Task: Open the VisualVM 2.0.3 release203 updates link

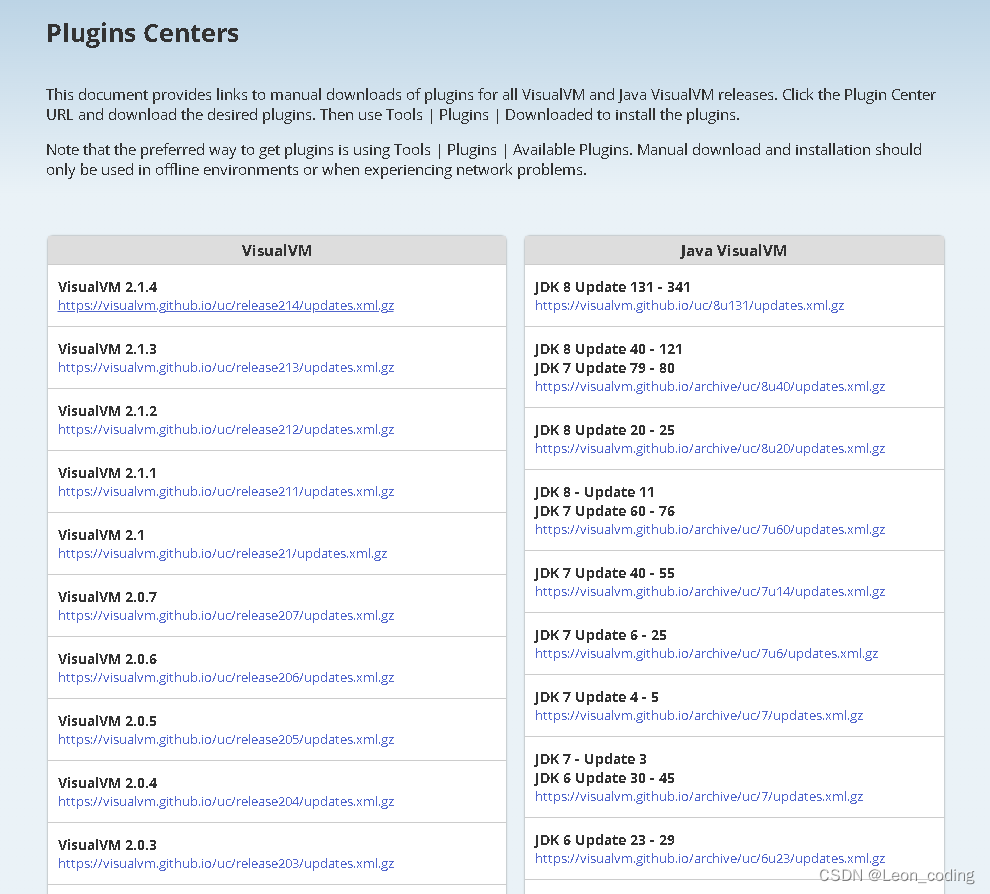Action: (226, 864)
